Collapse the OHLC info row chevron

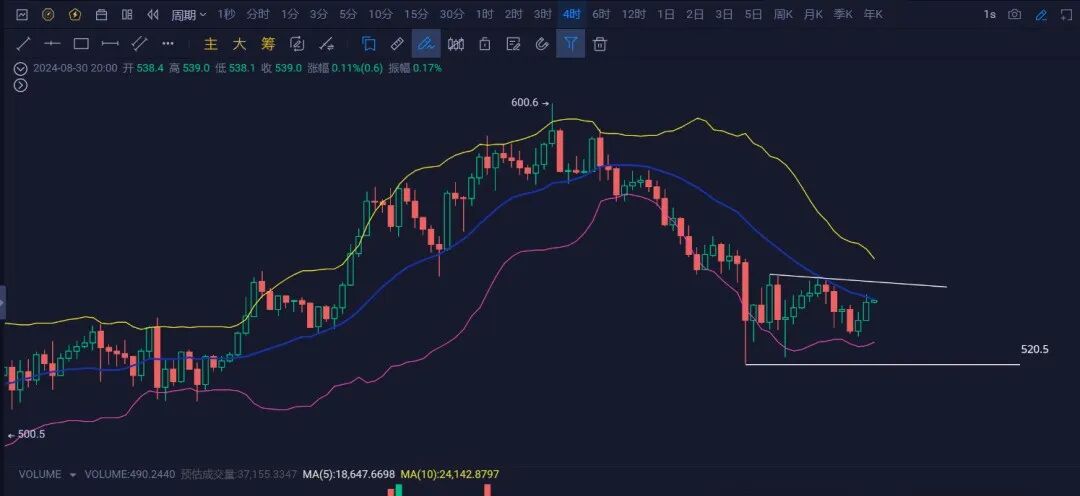pos(21,68)
